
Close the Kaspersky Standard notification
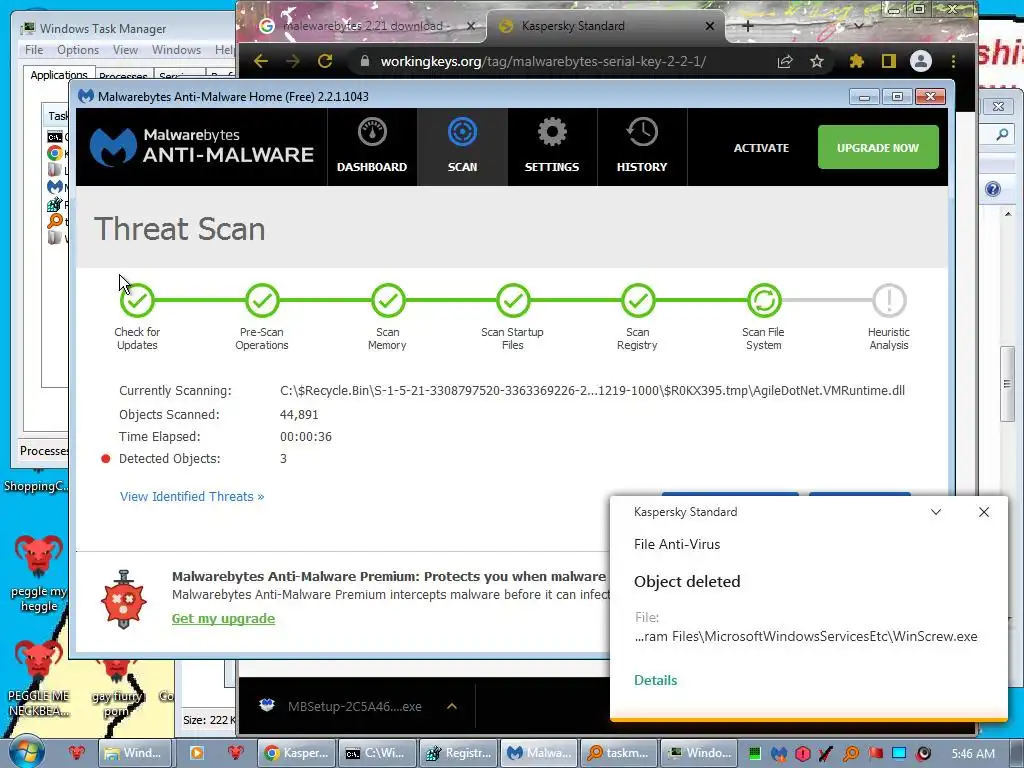click(x=984, y=512)
